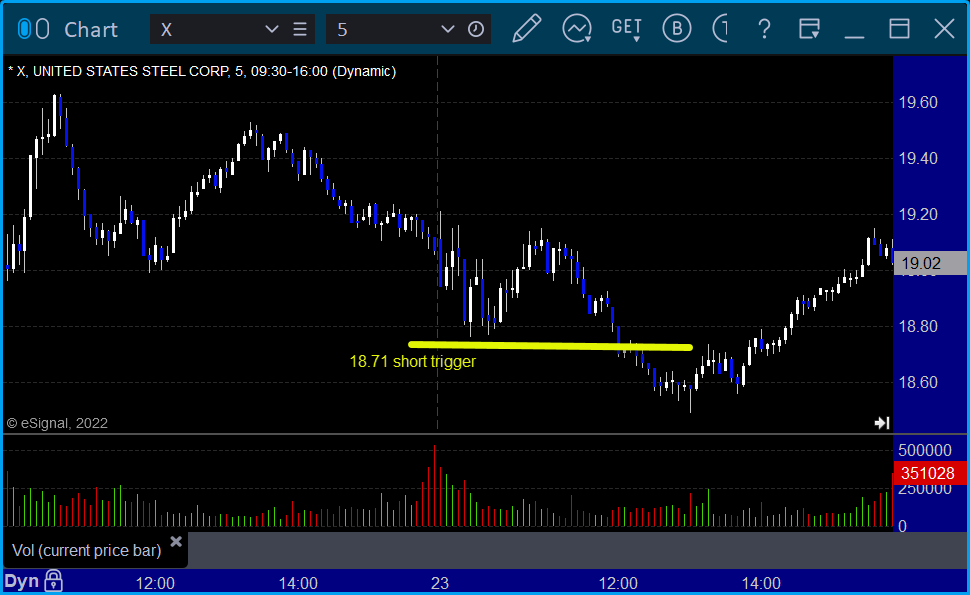Open the window layout dropdown icon
Viewport: 970px width, 595px height.
[x=809, y=29]
